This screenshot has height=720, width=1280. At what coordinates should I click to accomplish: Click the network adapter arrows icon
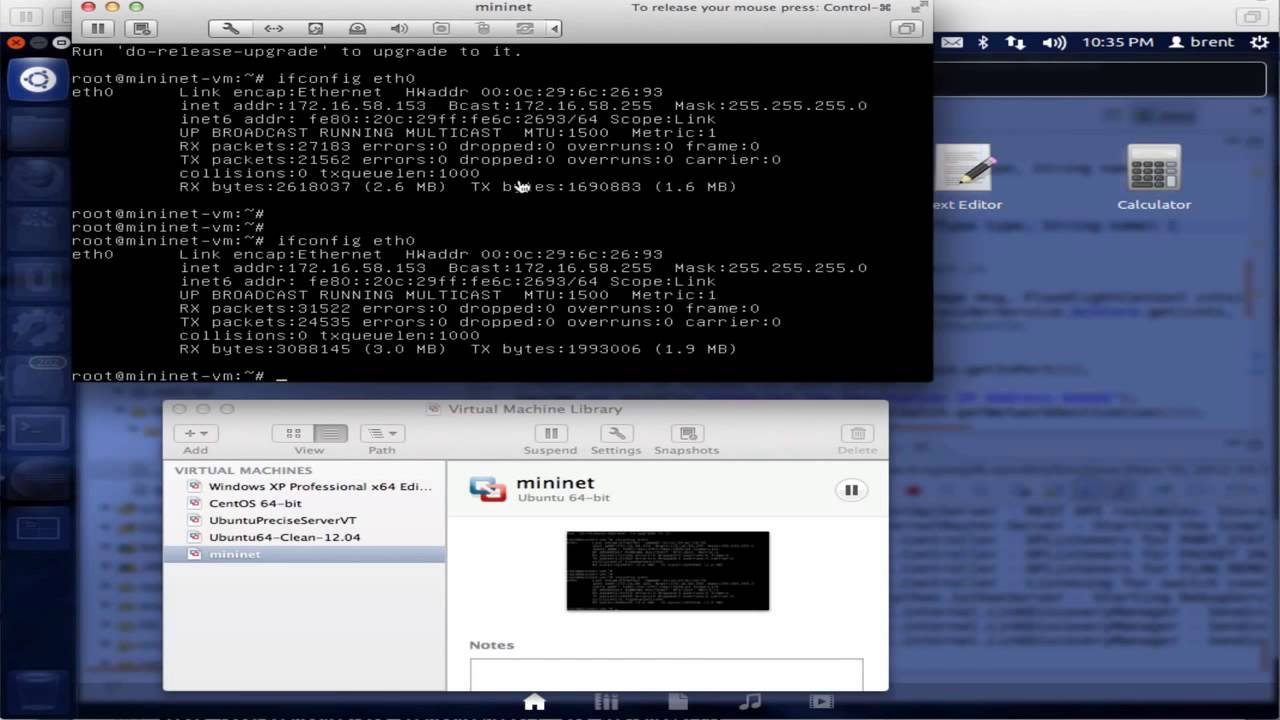[273, 29]
